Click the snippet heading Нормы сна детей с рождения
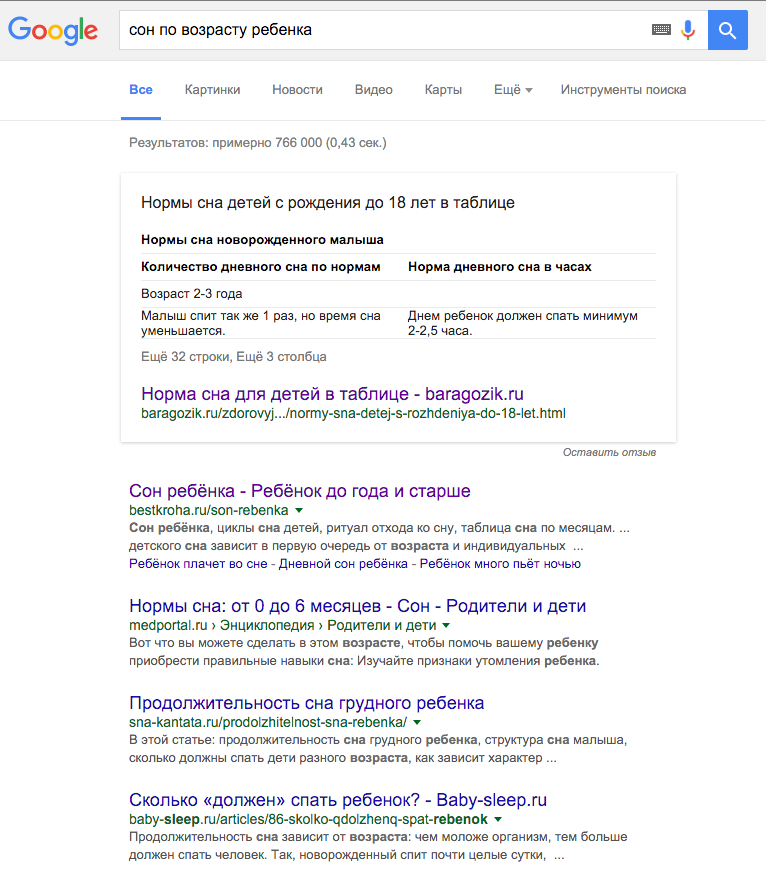 click(328, 202)
